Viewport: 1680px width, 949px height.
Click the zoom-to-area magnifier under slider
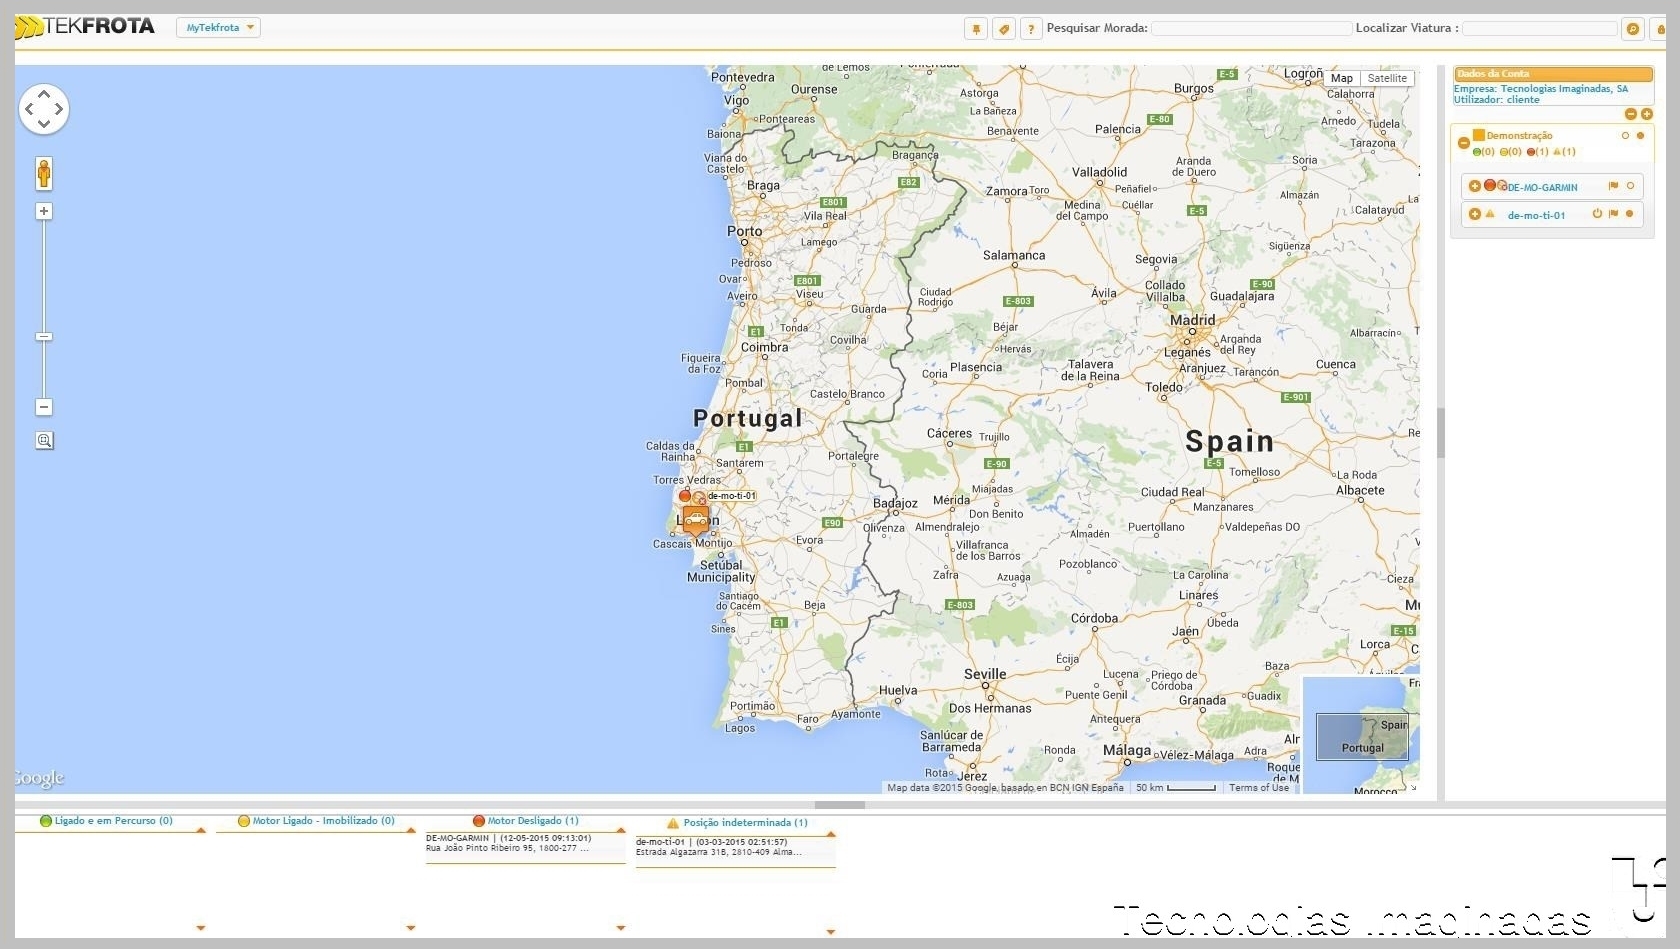pyautogui.click(x=44, y=440)
